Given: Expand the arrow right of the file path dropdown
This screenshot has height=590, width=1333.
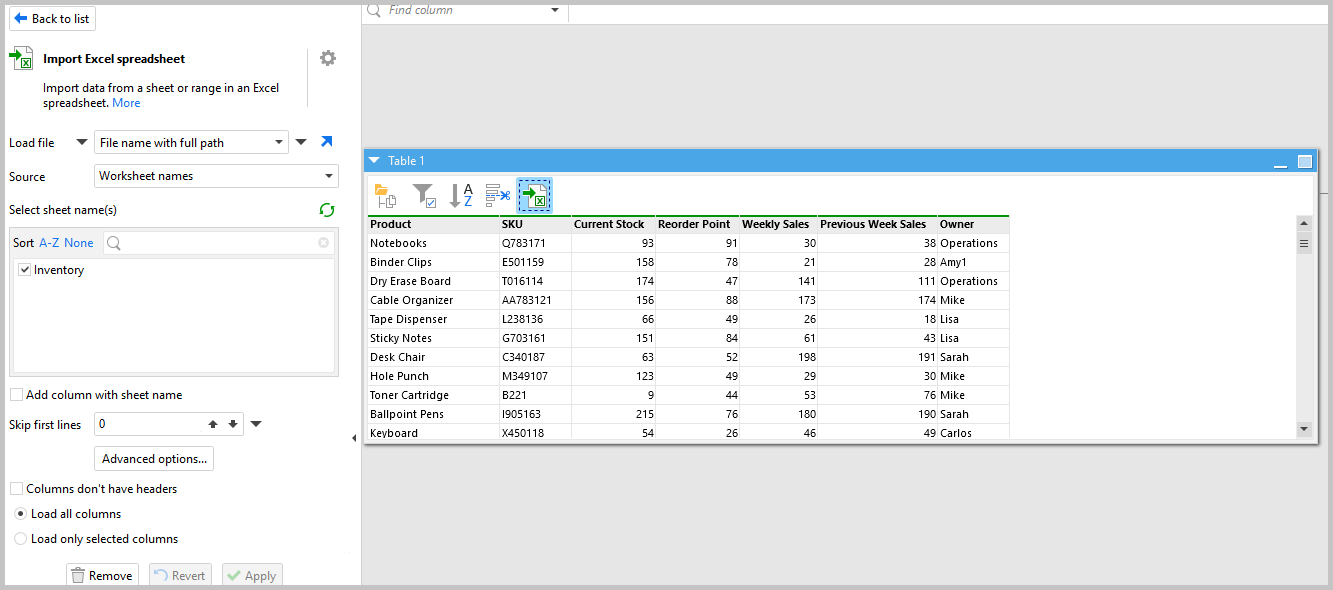Looking at the screenshot, I should point(301,143).
